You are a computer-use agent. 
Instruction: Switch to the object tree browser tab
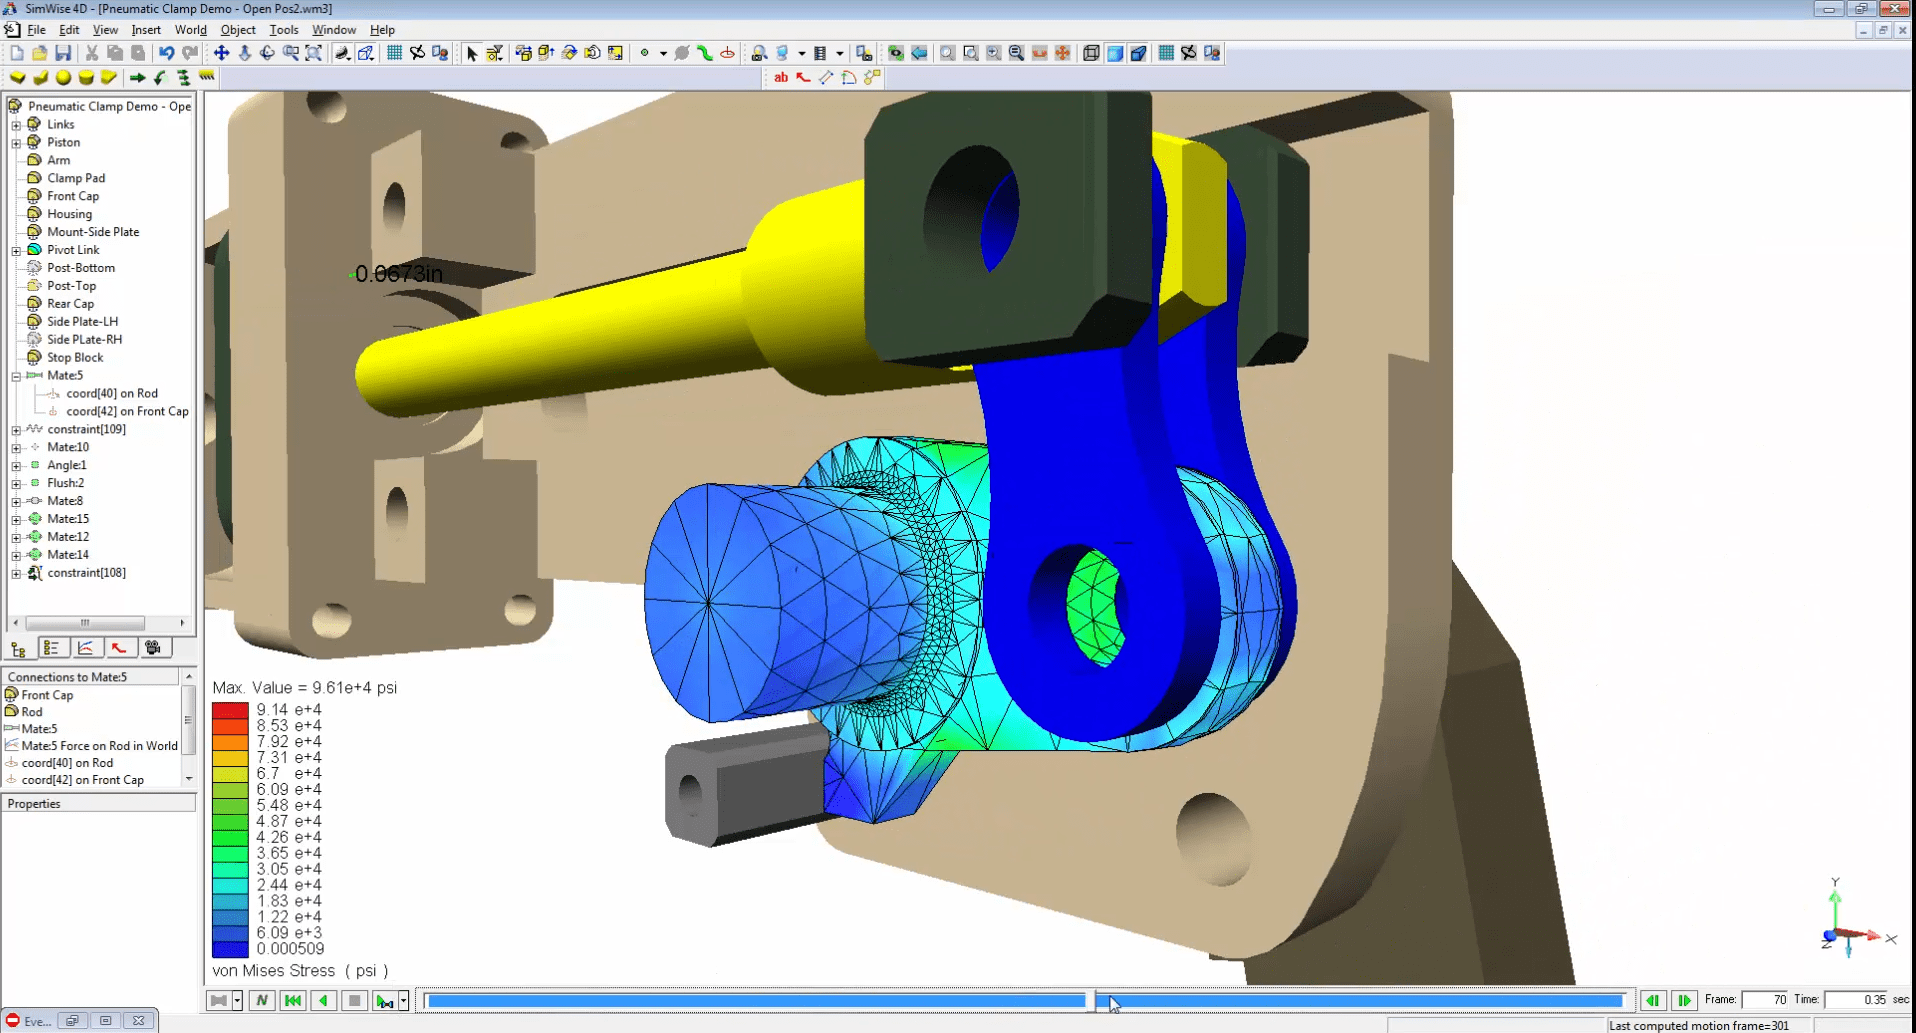pyautogui.click(x=18, y=649)
